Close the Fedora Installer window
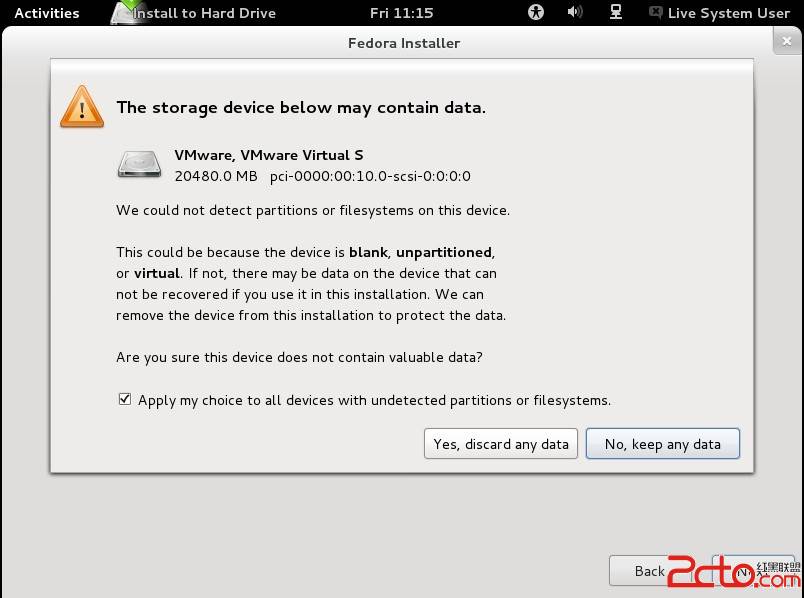The image size is (804, 598). tap(787, 41)
